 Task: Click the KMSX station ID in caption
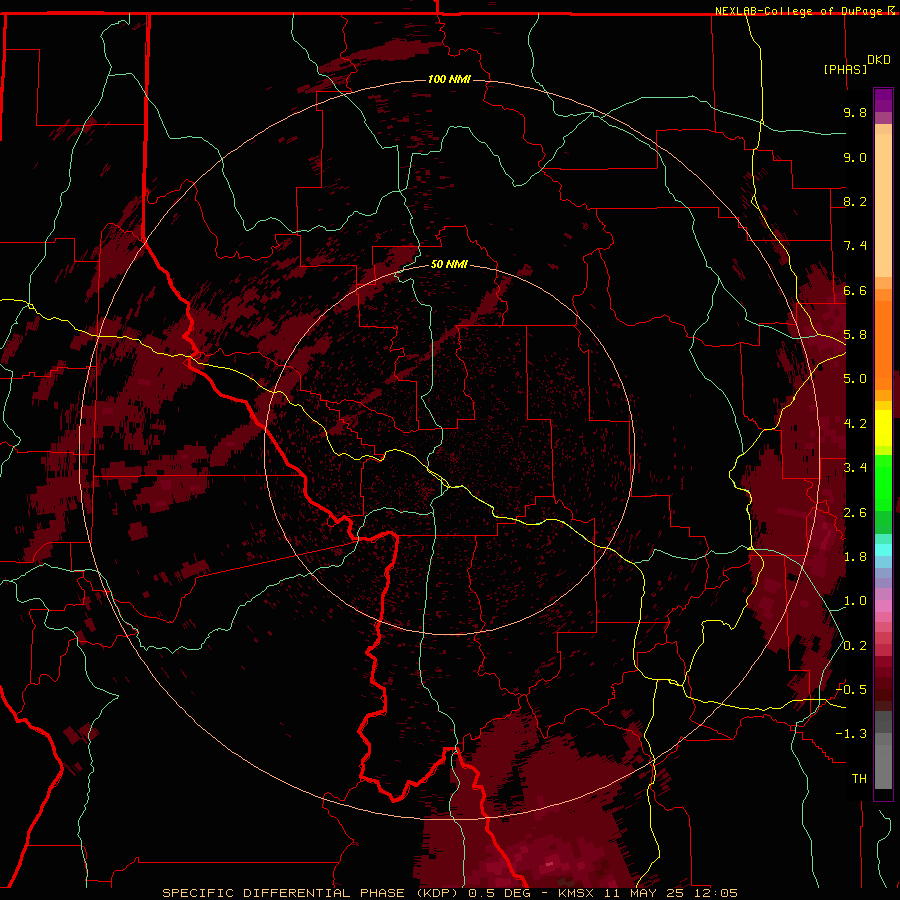pyautogui.click(x=577, y=893)
